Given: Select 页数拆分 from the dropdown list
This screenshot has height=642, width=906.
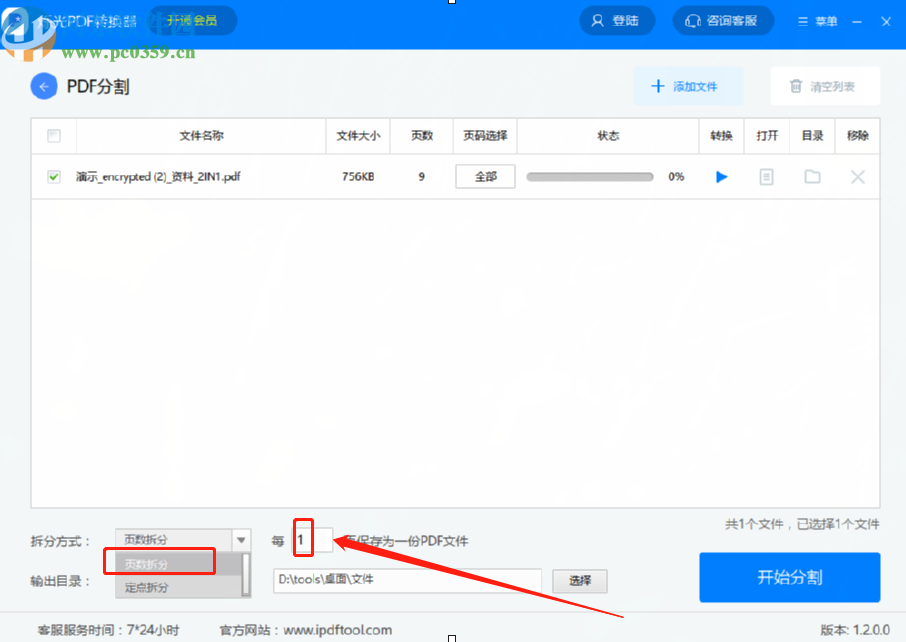Looking at the screenshot, I should [x=160, y=563].
